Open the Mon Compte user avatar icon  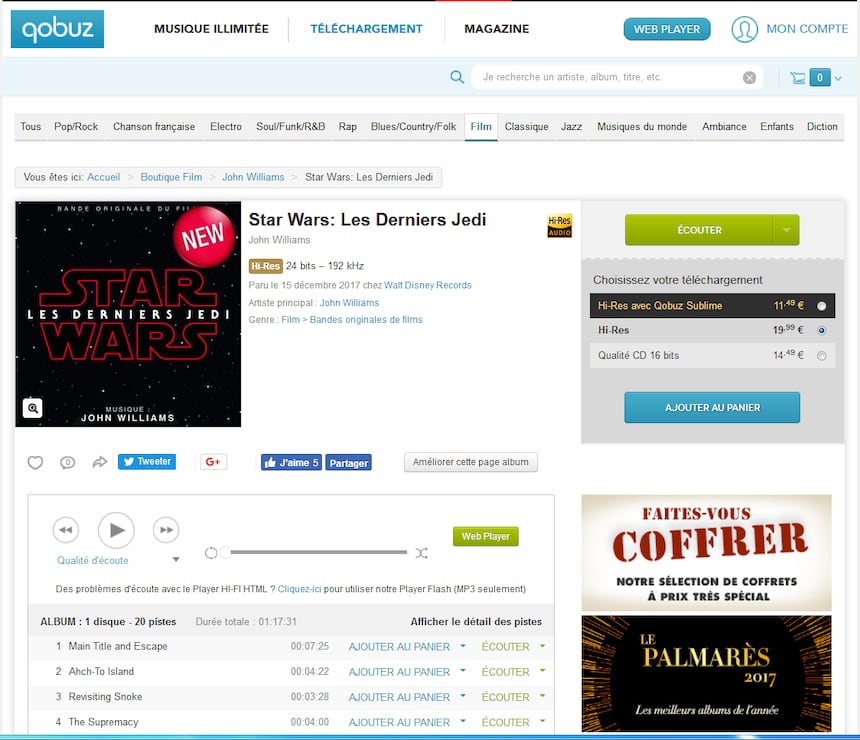click(x=744, y=29)
